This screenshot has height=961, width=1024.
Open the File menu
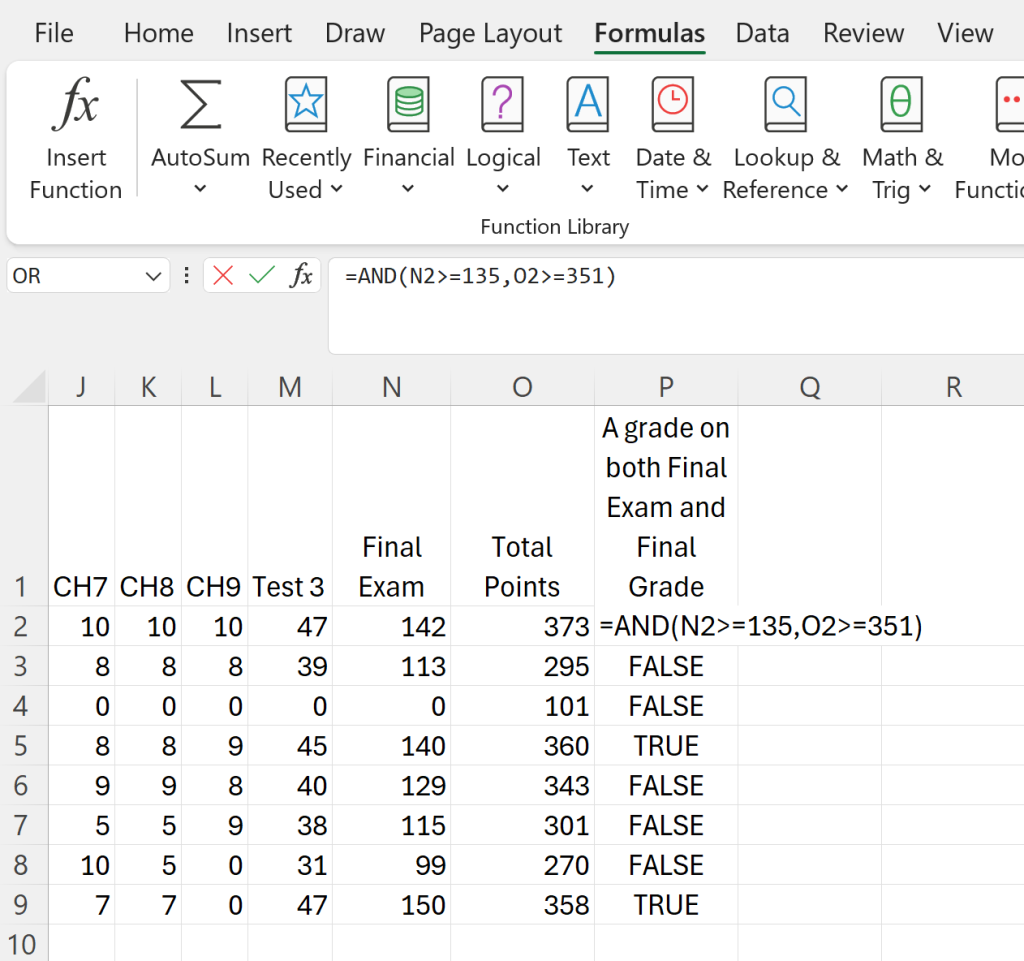[x=54, y=33]
